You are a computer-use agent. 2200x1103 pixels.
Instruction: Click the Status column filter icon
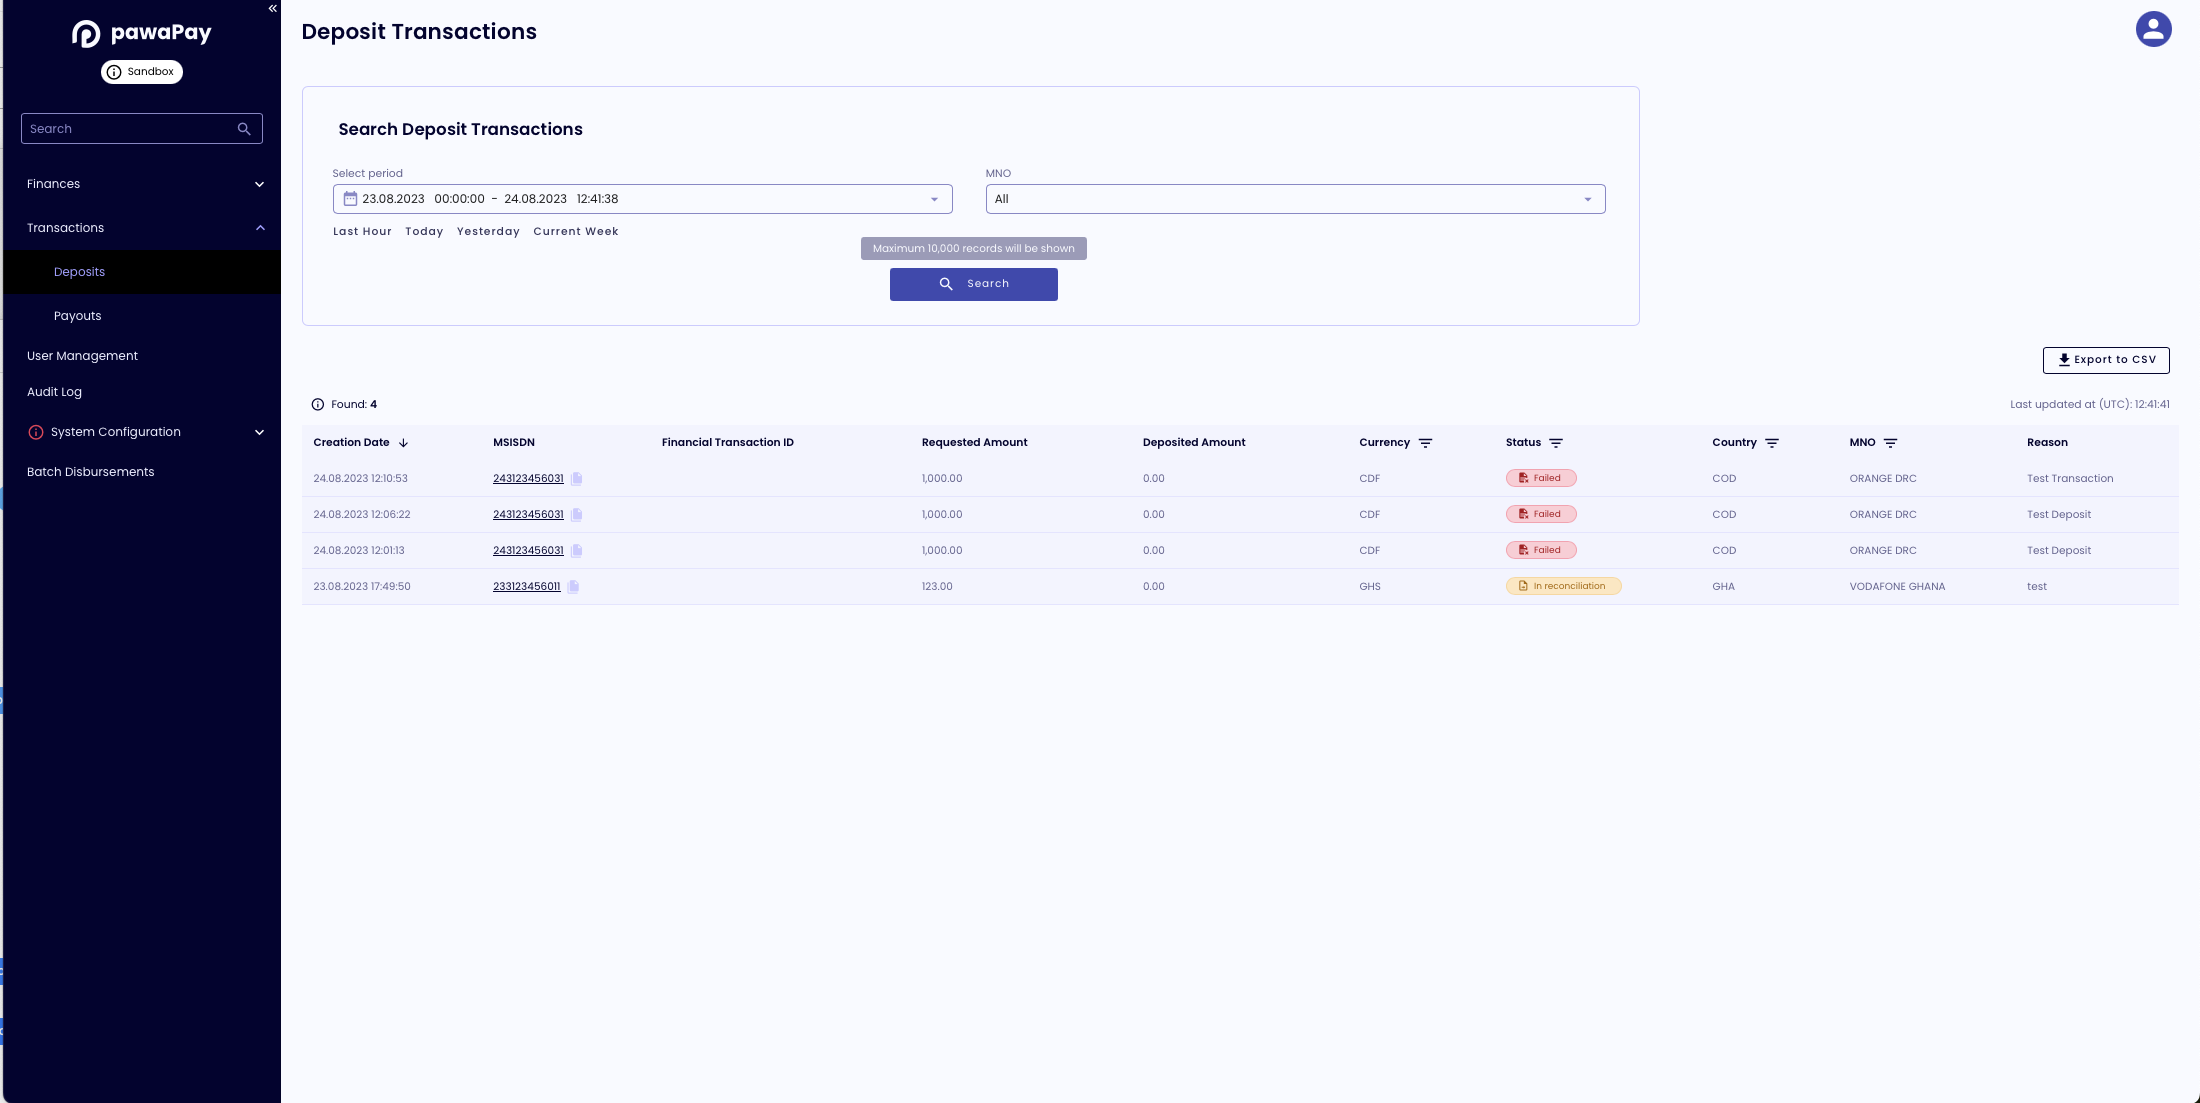1556,443
